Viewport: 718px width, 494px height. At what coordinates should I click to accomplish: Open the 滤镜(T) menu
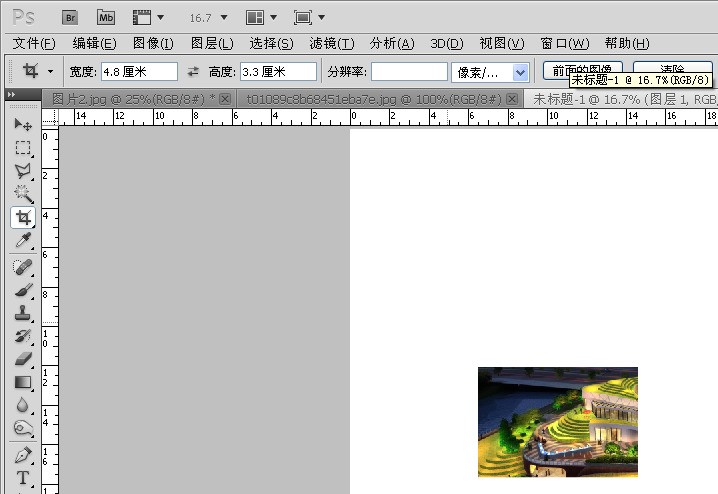pyautogui.click(x=332, y=43)
